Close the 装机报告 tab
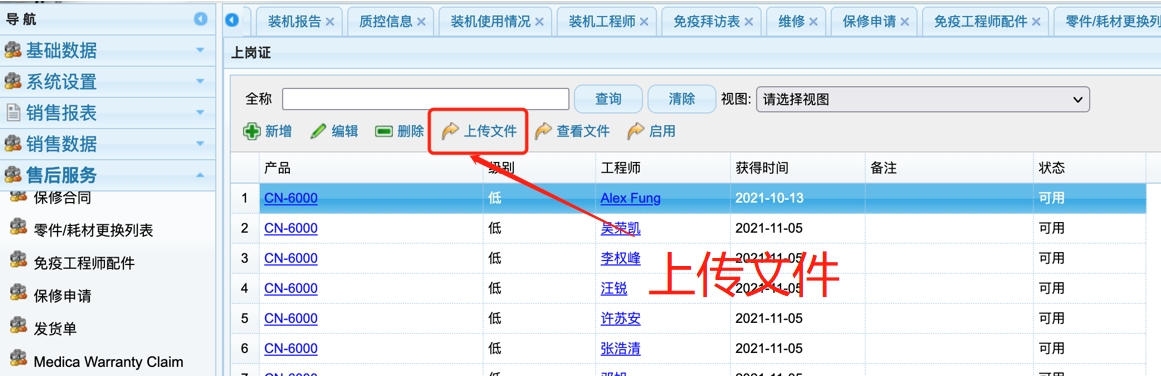Image resolution: width=1161 pixels, height=376 pixels. click(x=329, y=21)
